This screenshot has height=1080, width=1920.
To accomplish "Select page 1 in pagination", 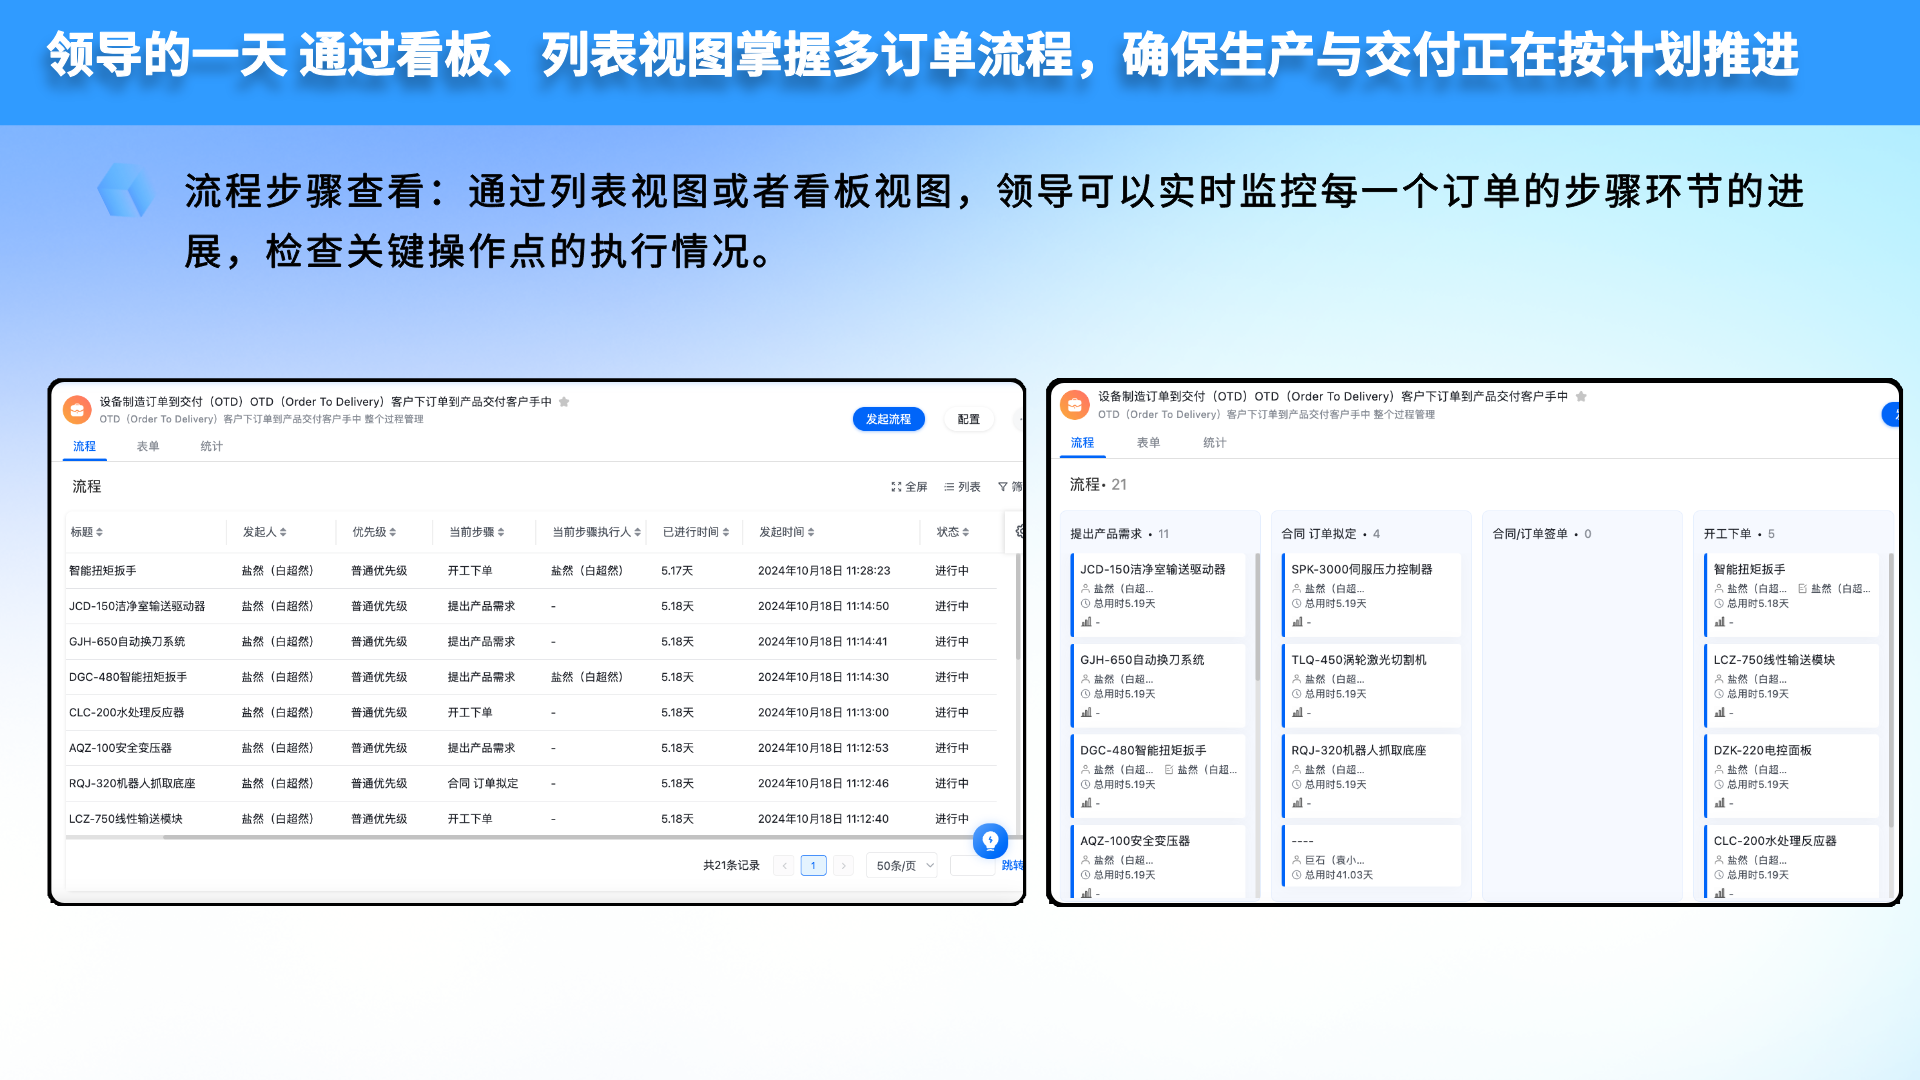I will (814, 866).
